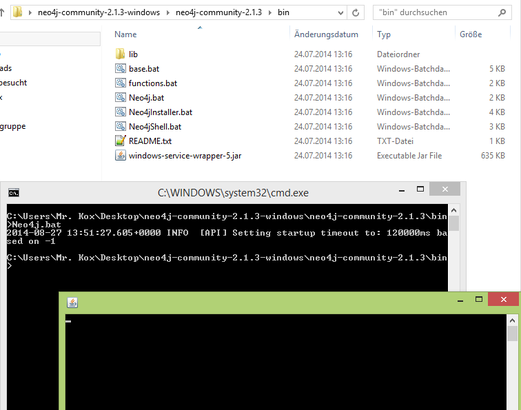Expand chevron before neo4j-community-2.1.3-windows breadcrumb

30,13
